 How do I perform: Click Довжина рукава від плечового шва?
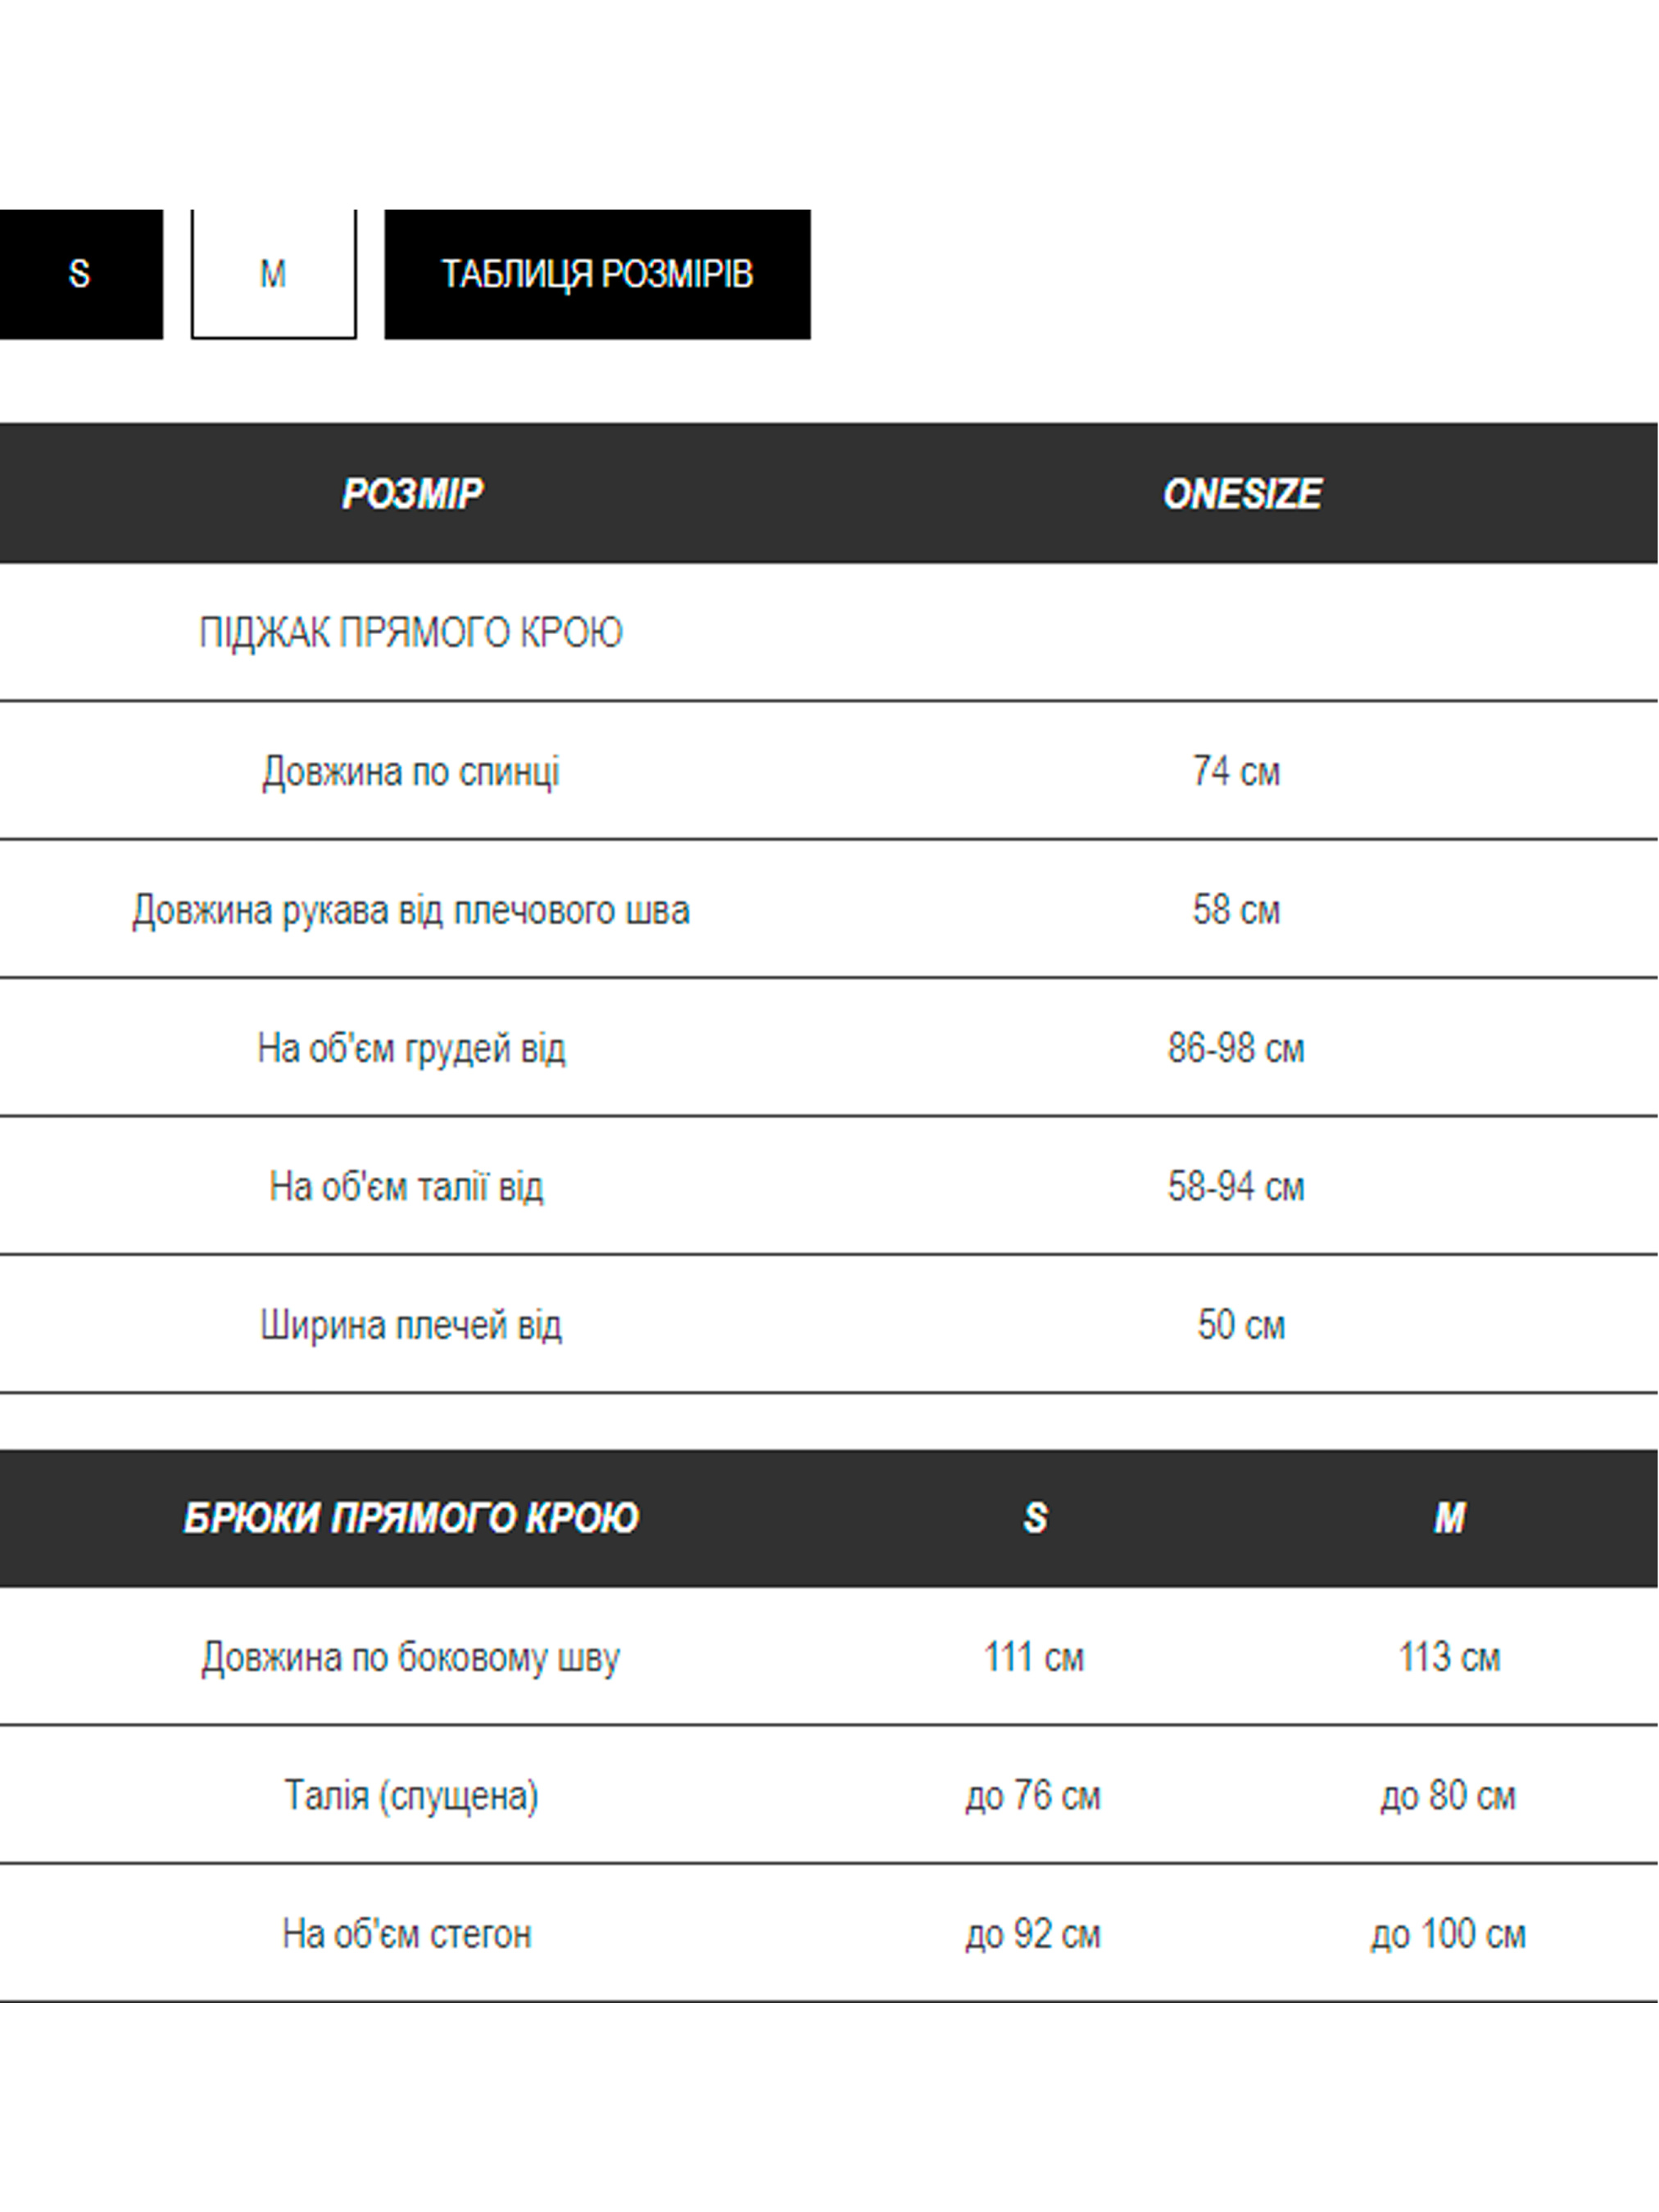(x=411, y=910)
